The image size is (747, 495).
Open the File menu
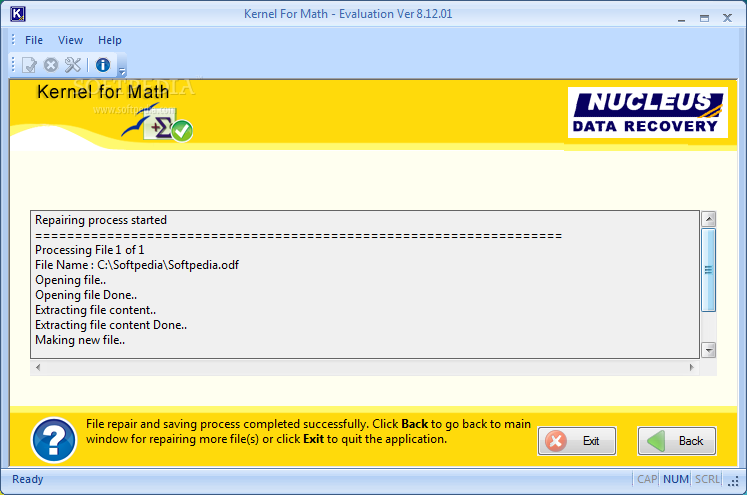34,40
